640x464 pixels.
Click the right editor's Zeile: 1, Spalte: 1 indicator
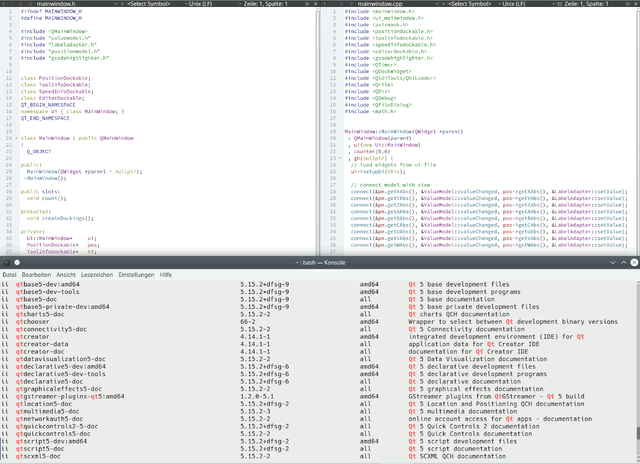pyautogui.click(x=586, y=4)
